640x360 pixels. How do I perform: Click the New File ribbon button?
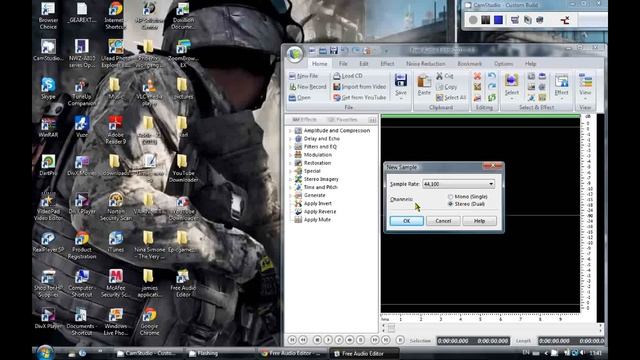click(x=303, y=76)
